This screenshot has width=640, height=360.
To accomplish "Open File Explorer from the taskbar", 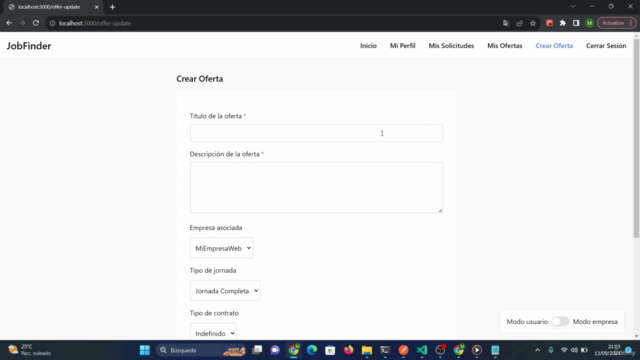I will (367, 350).
